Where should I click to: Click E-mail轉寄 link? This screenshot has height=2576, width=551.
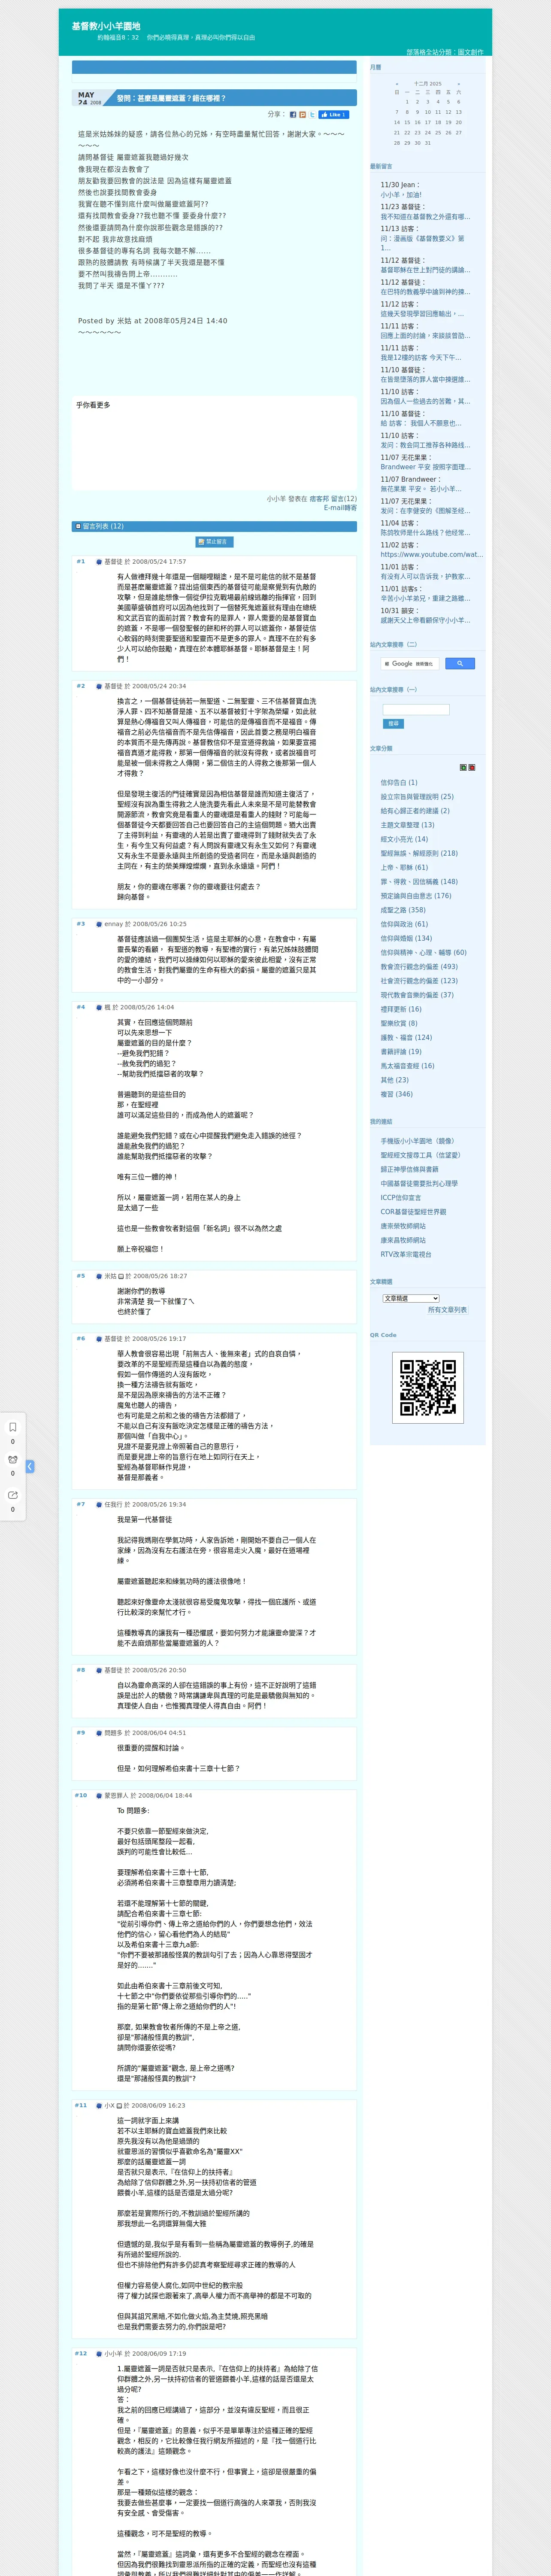(340, 508)
